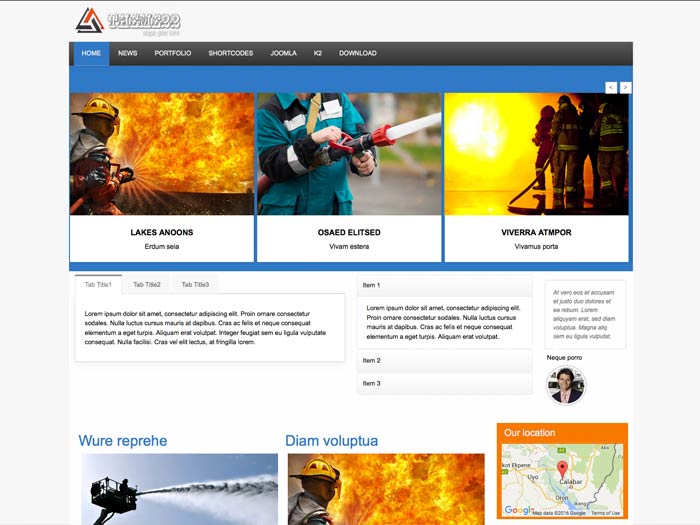Click the Neque porro avatar photo
Viewport: 700px width, 525px height.
pos(566,385)
